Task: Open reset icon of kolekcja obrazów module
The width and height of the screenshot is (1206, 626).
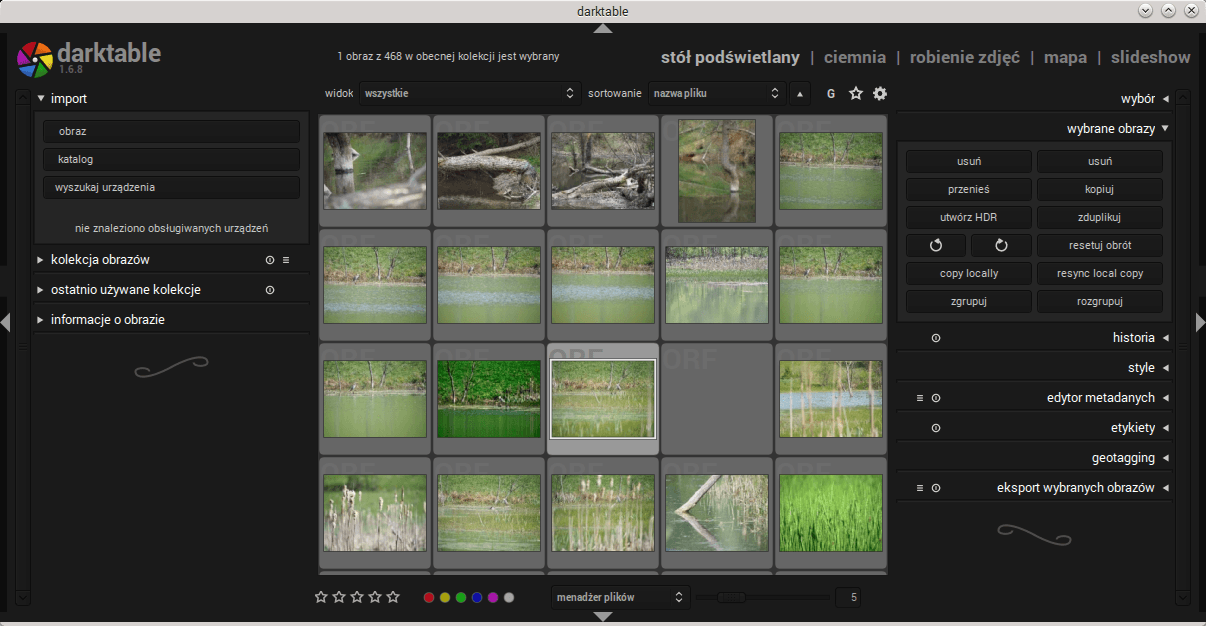Action: pyautogui.click(x=270, y=260)
